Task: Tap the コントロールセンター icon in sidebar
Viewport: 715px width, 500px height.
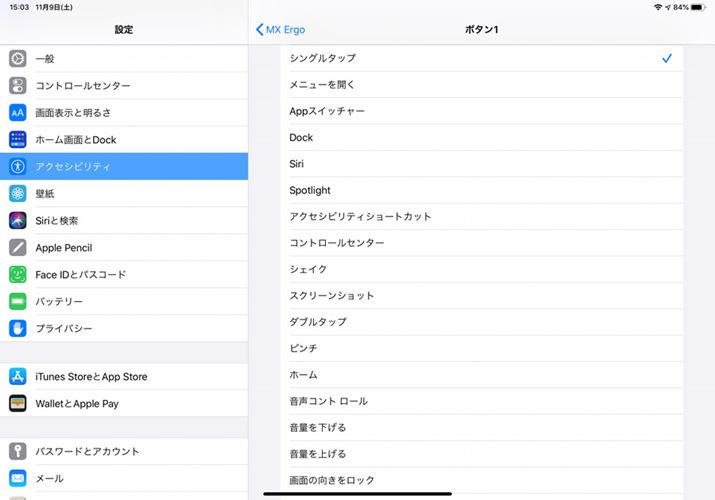Action: (x=18, y=86)
